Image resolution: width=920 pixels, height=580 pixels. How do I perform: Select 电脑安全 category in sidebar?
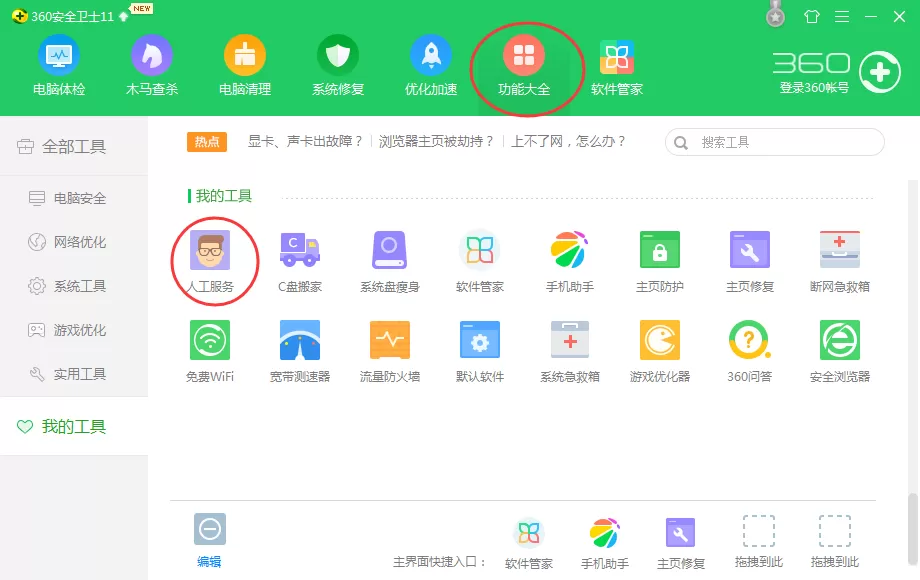74,198
